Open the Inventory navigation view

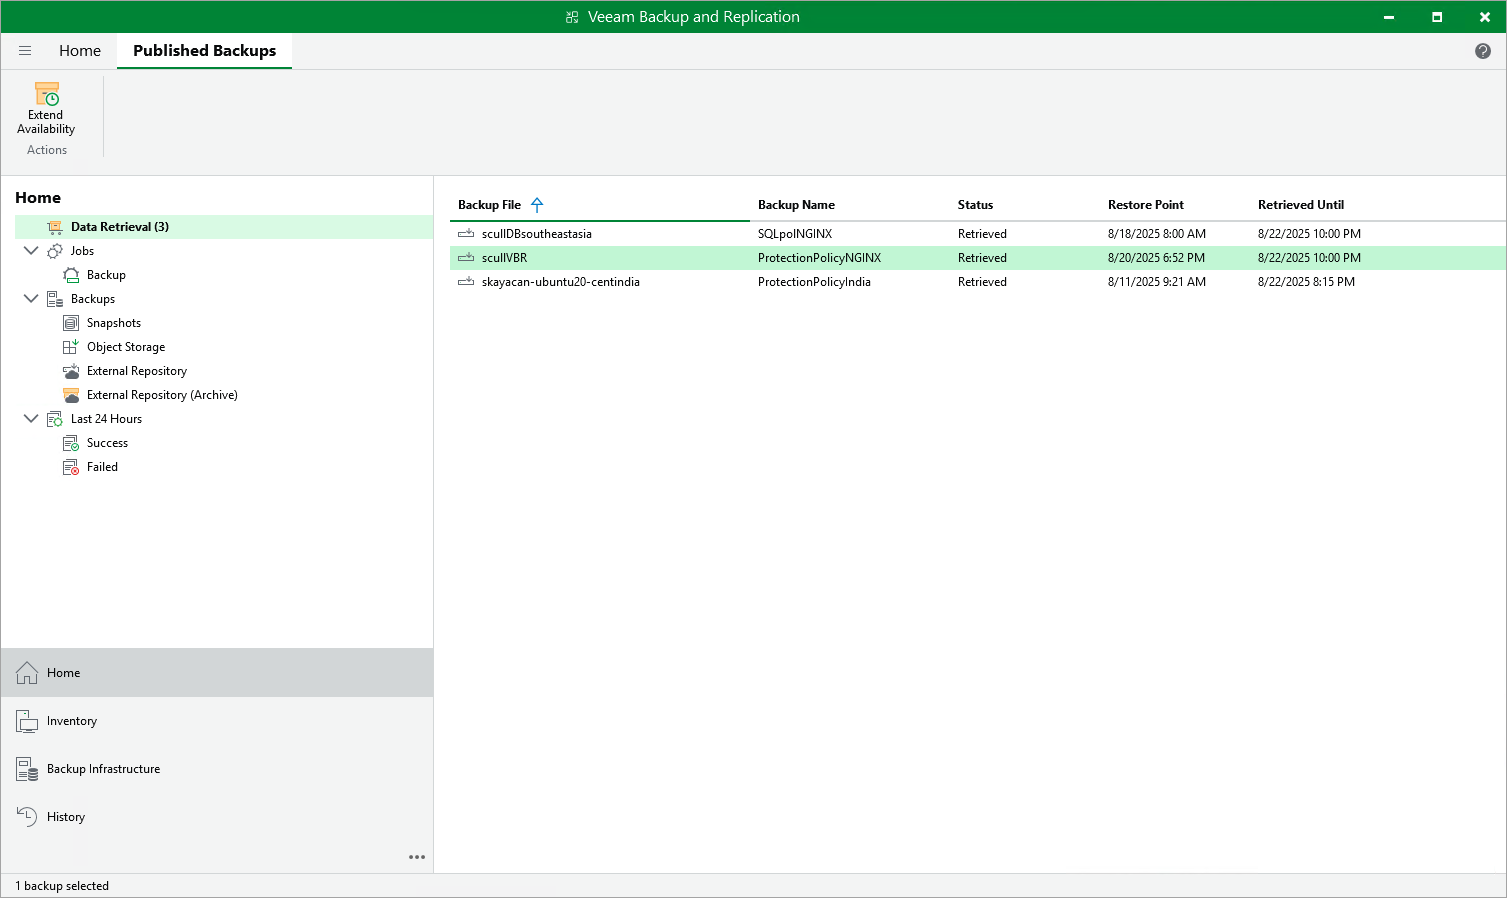pyautogui.click(x=217, y=721)
